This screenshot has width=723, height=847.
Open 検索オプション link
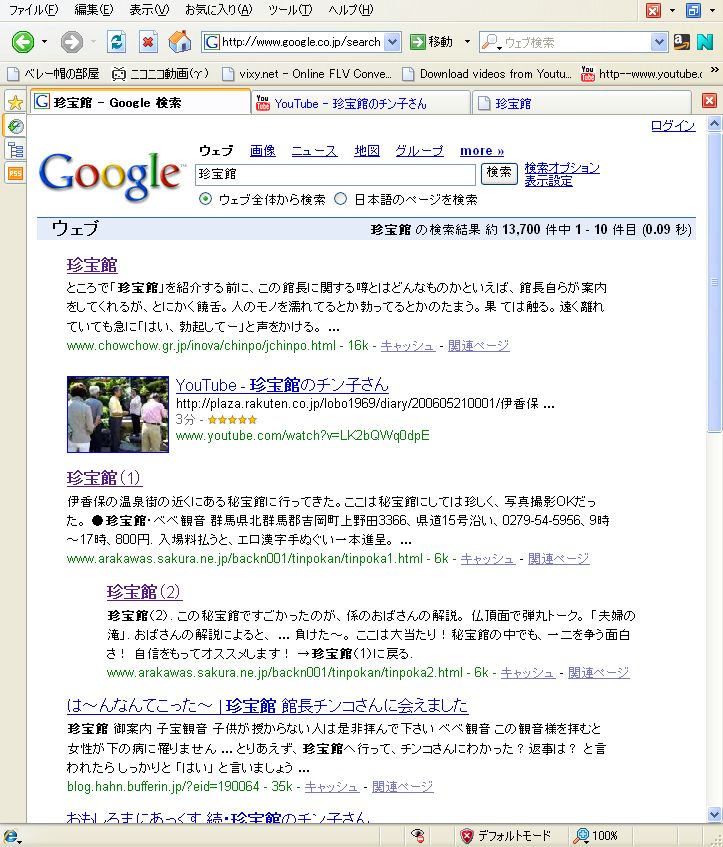coord(562,167)
